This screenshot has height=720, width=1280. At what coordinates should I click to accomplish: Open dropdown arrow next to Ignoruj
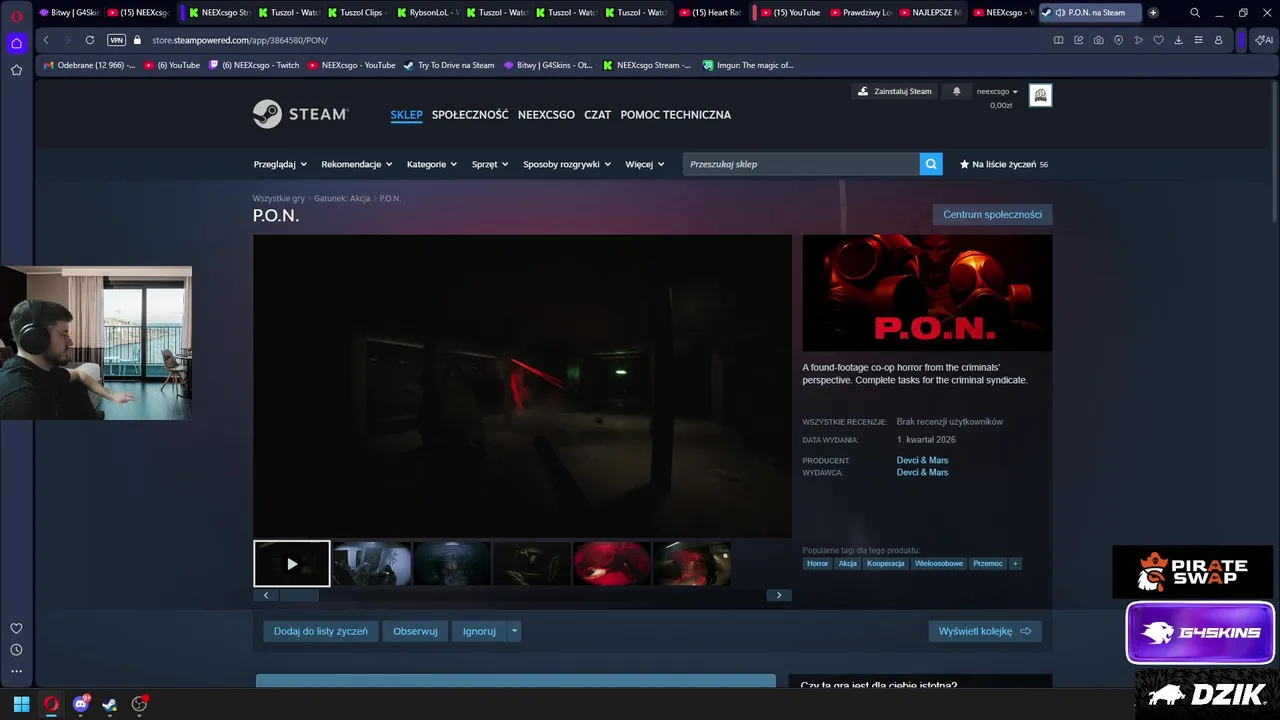(x=514, y=631)
